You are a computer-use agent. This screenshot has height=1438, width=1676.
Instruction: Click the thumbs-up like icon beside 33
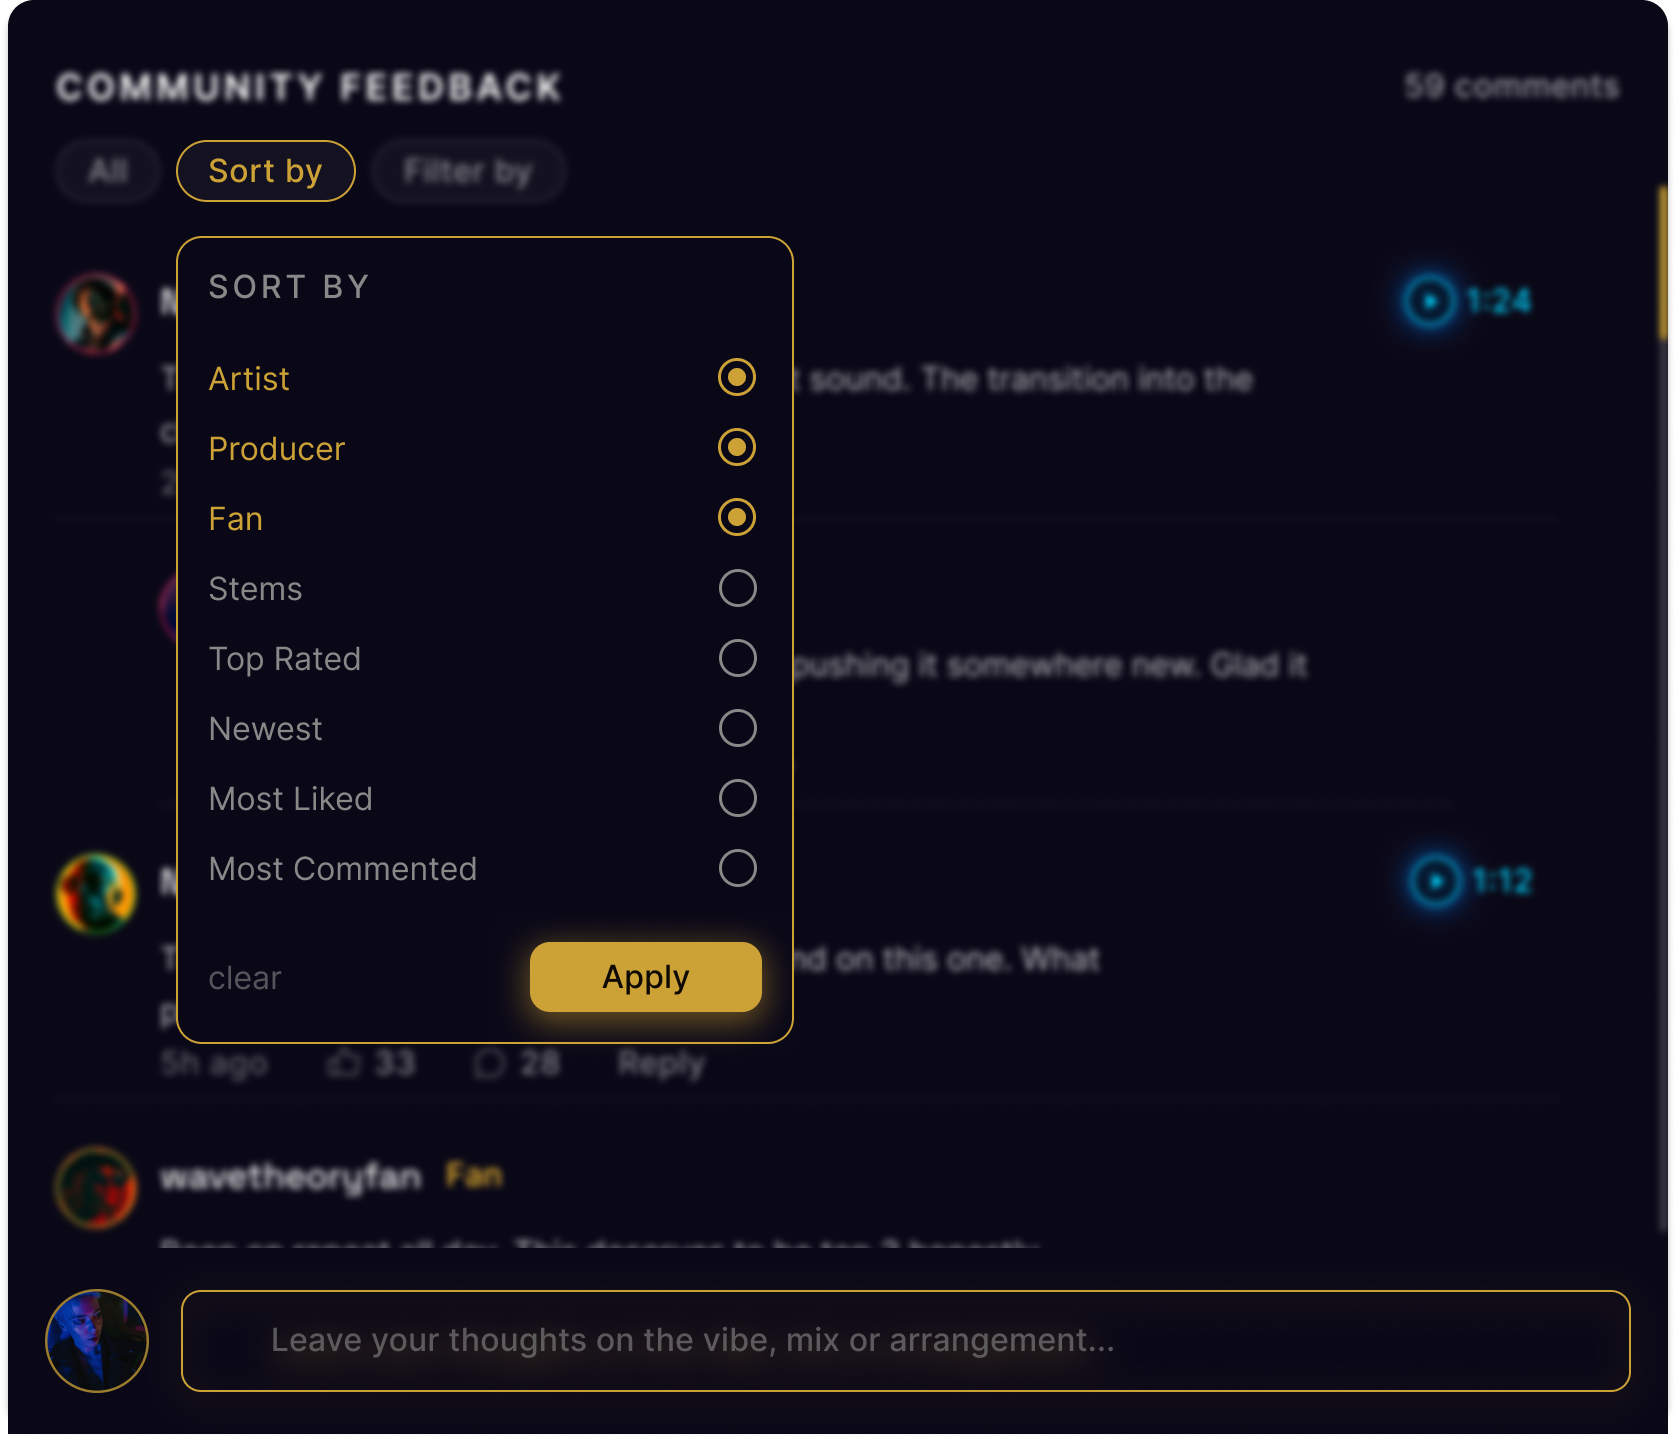pos(344,1063)
